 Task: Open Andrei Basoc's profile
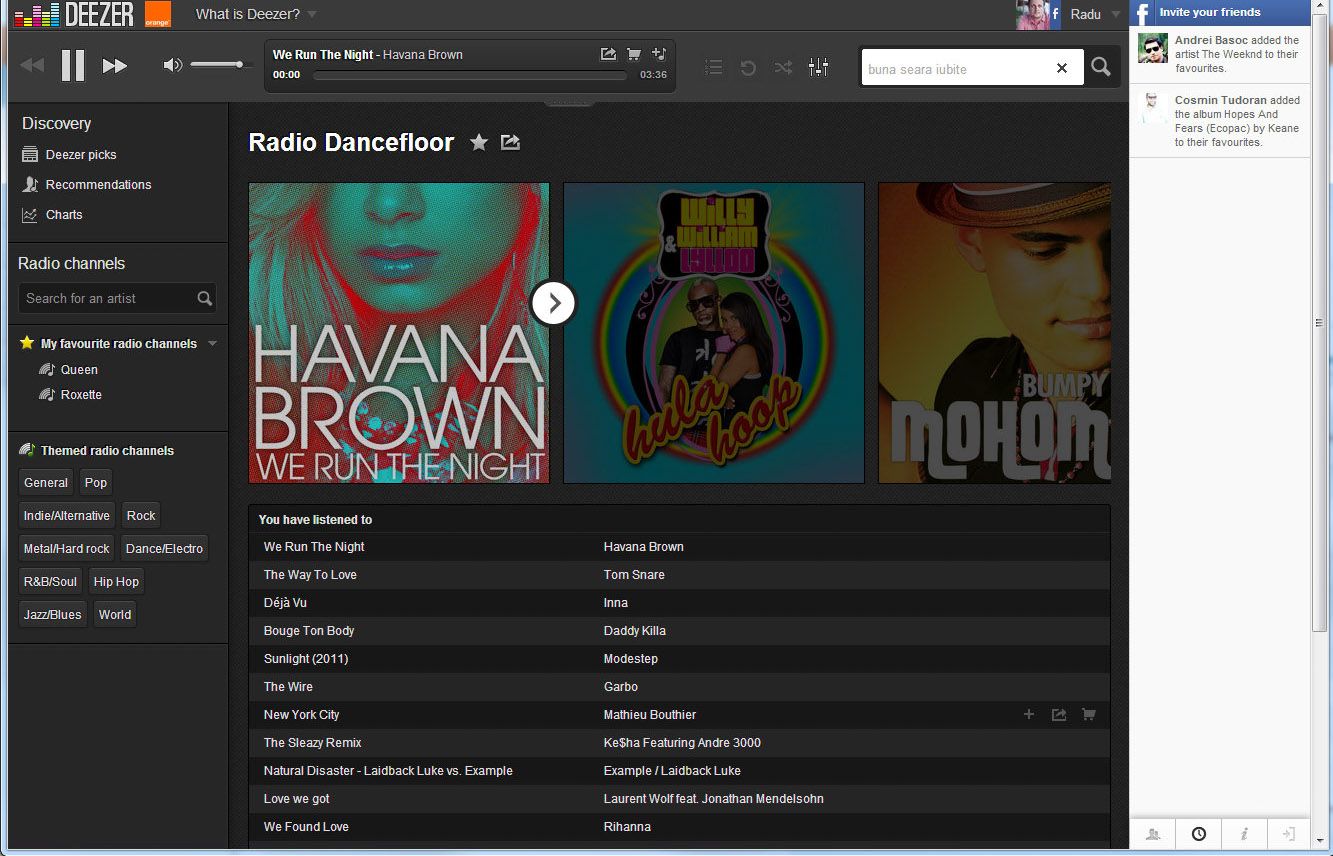(1211, 40)
